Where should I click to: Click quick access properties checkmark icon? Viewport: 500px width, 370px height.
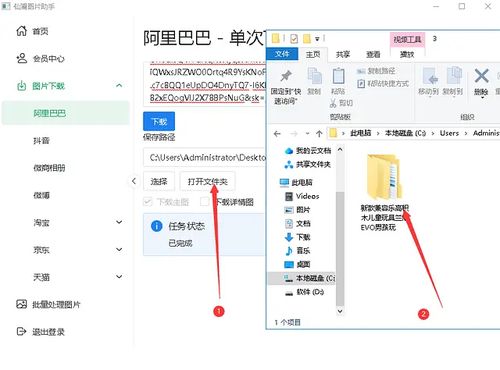tap(294, 39)
